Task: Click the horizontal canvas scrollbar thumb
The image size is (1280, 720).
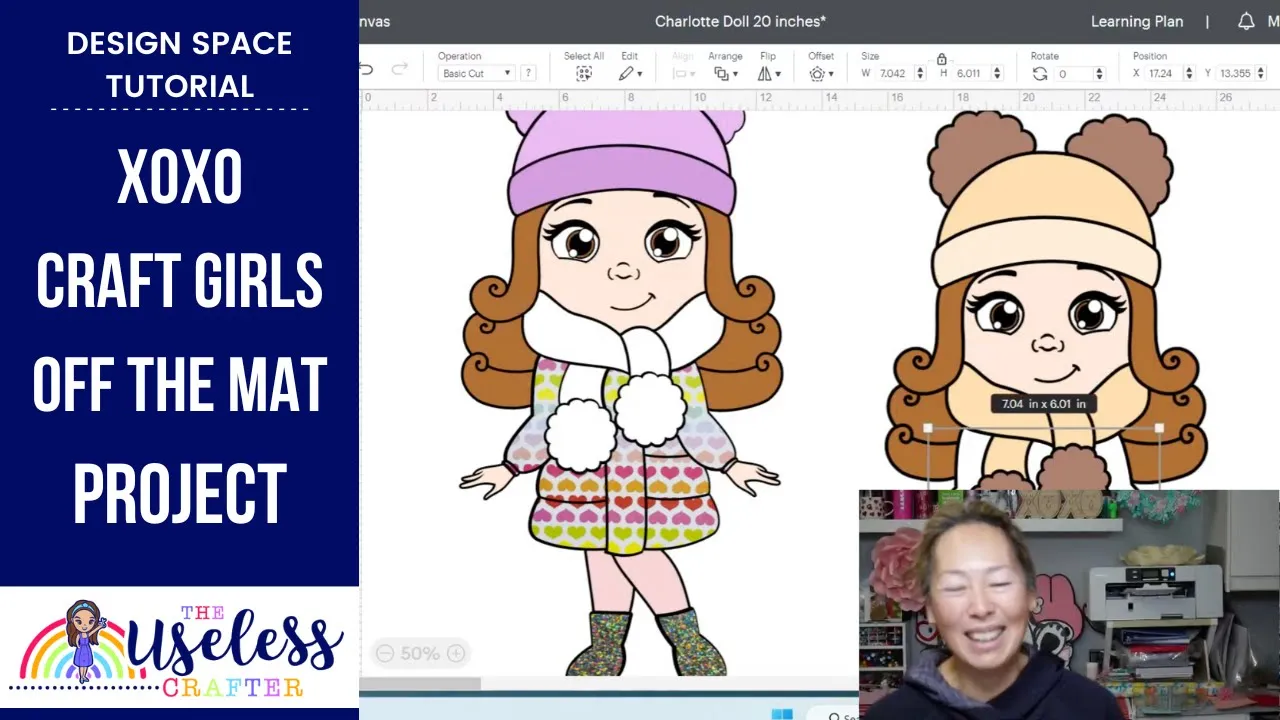Action: 420,684
